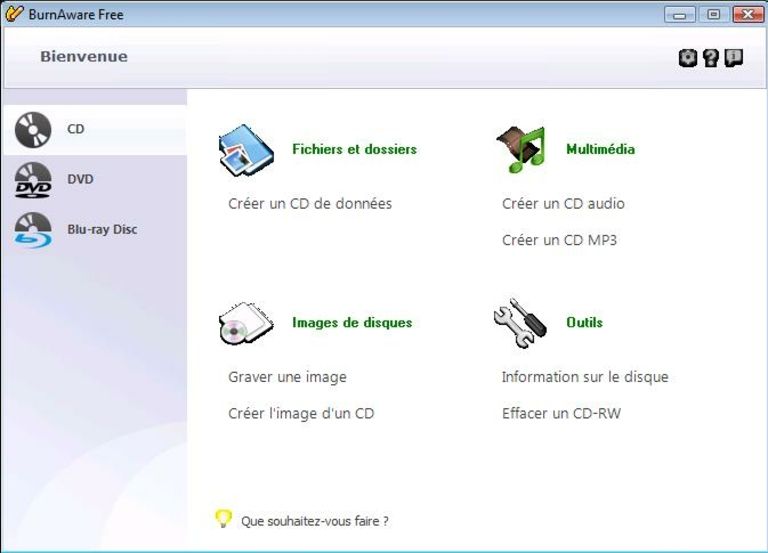Switch to the Blu-ray Disc tab label

102,229
